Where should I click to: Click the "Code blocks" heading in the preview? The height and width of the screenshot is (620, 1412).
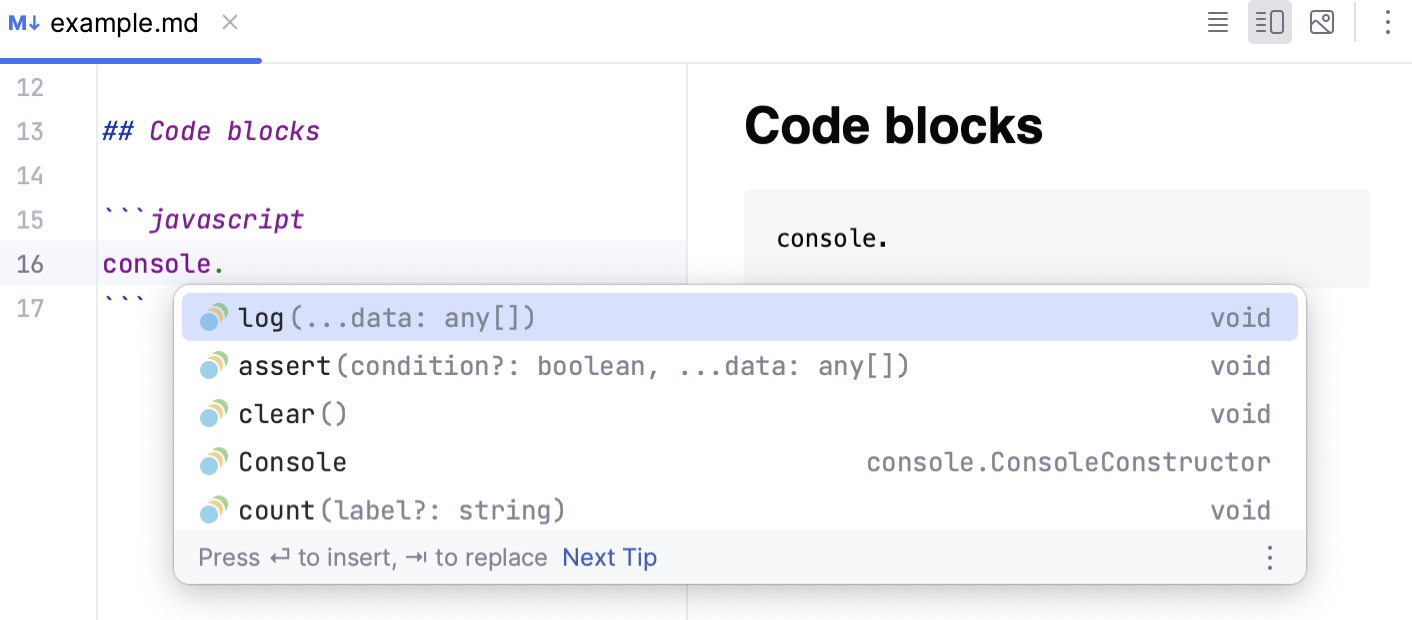[892, 124]
